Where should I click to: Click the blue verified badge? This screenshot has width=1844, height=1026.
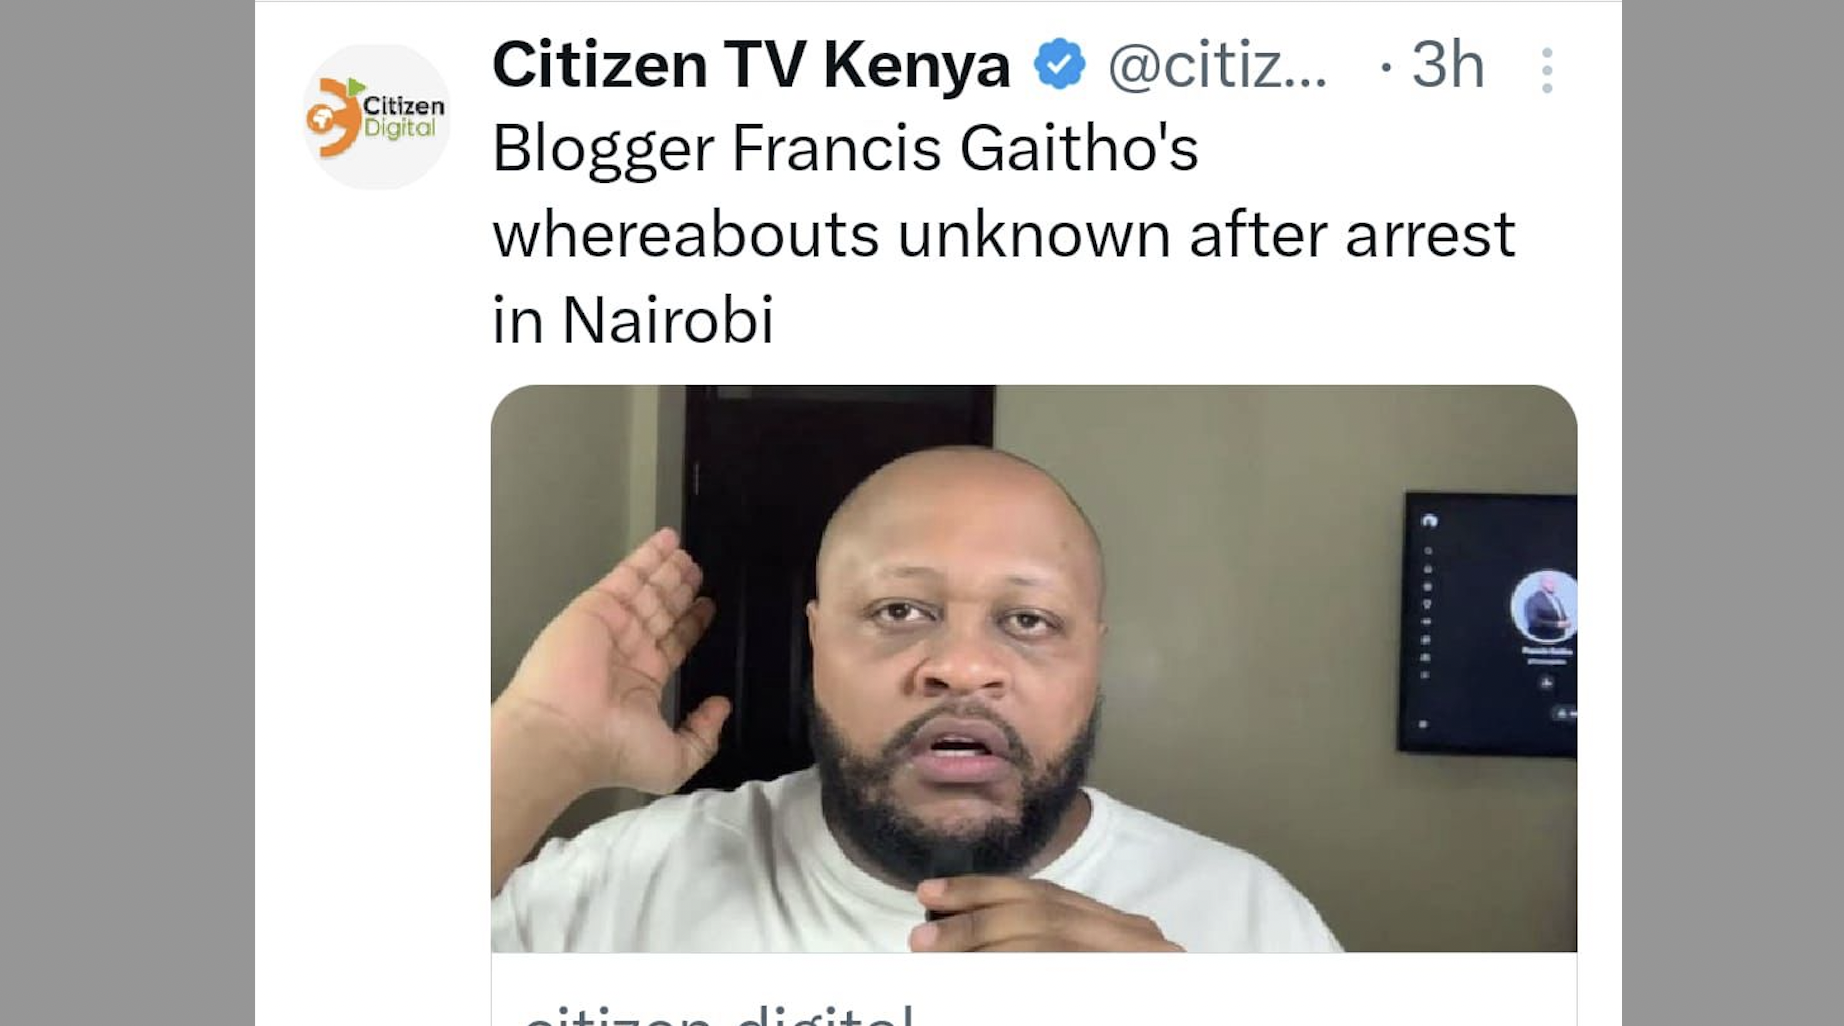pyautogui.click(x=1059, y=65)
